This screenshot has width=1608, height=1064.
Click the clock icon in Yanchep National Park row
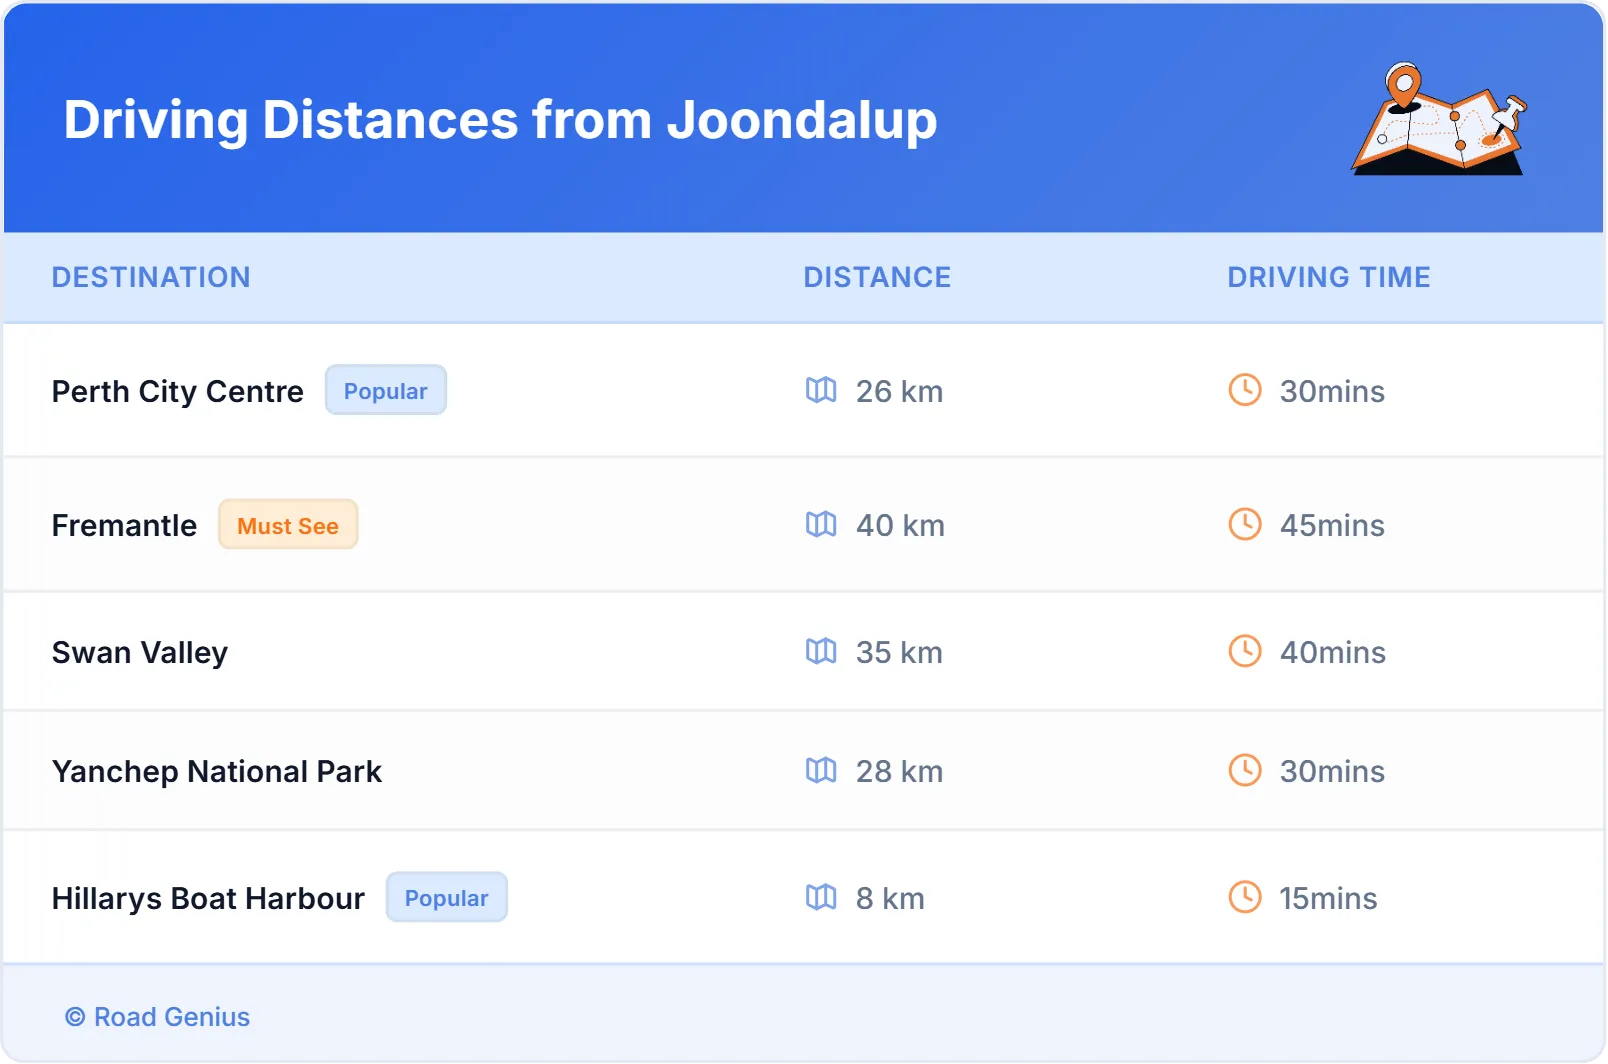pos(1245,770)
